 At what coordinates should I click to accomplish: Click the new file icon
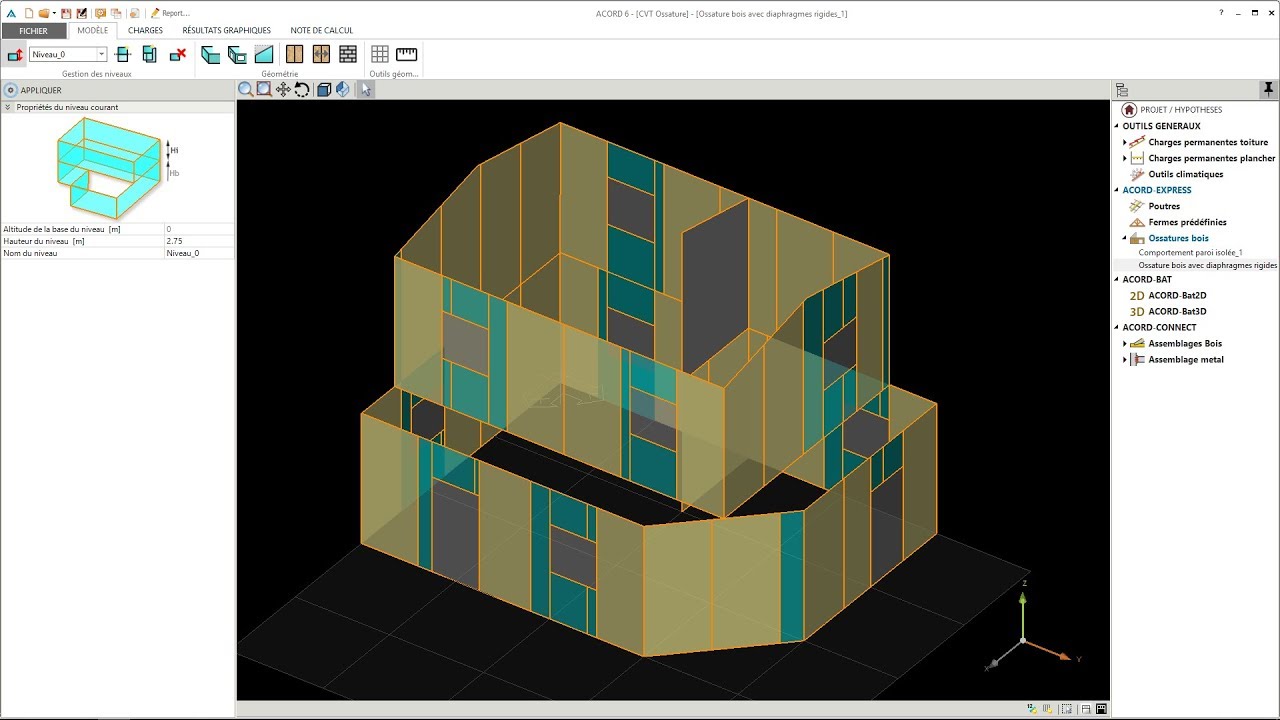click(x=29, y=13)
